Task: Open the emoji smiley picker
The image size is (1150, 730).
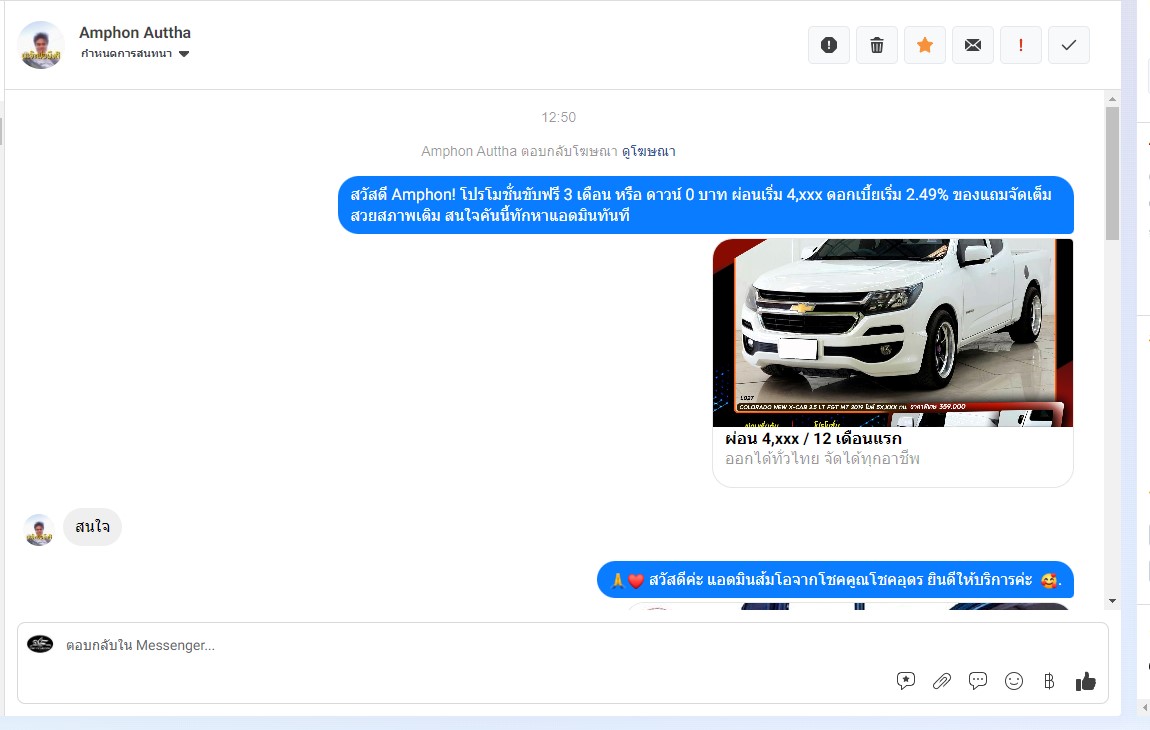Action: 1014,681
